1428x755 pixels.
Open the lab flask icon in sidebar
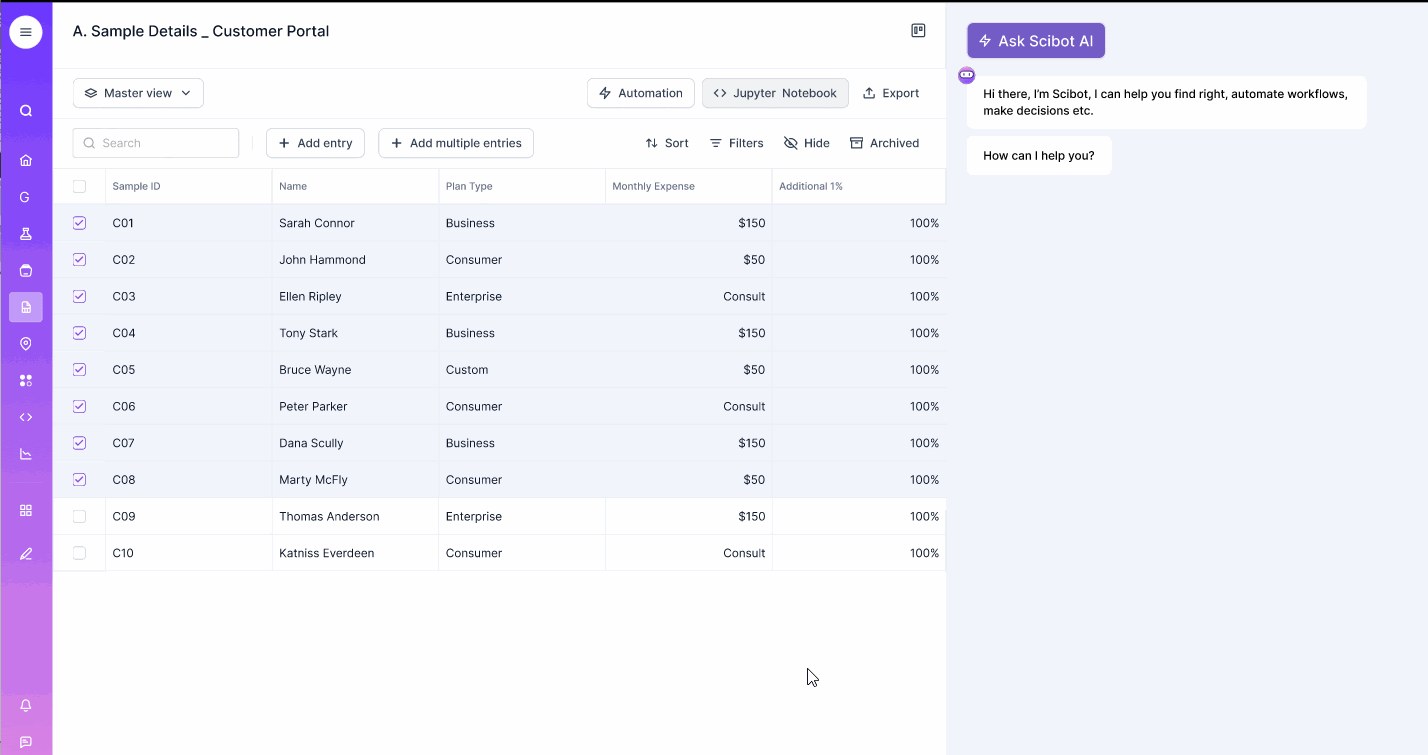25,233
